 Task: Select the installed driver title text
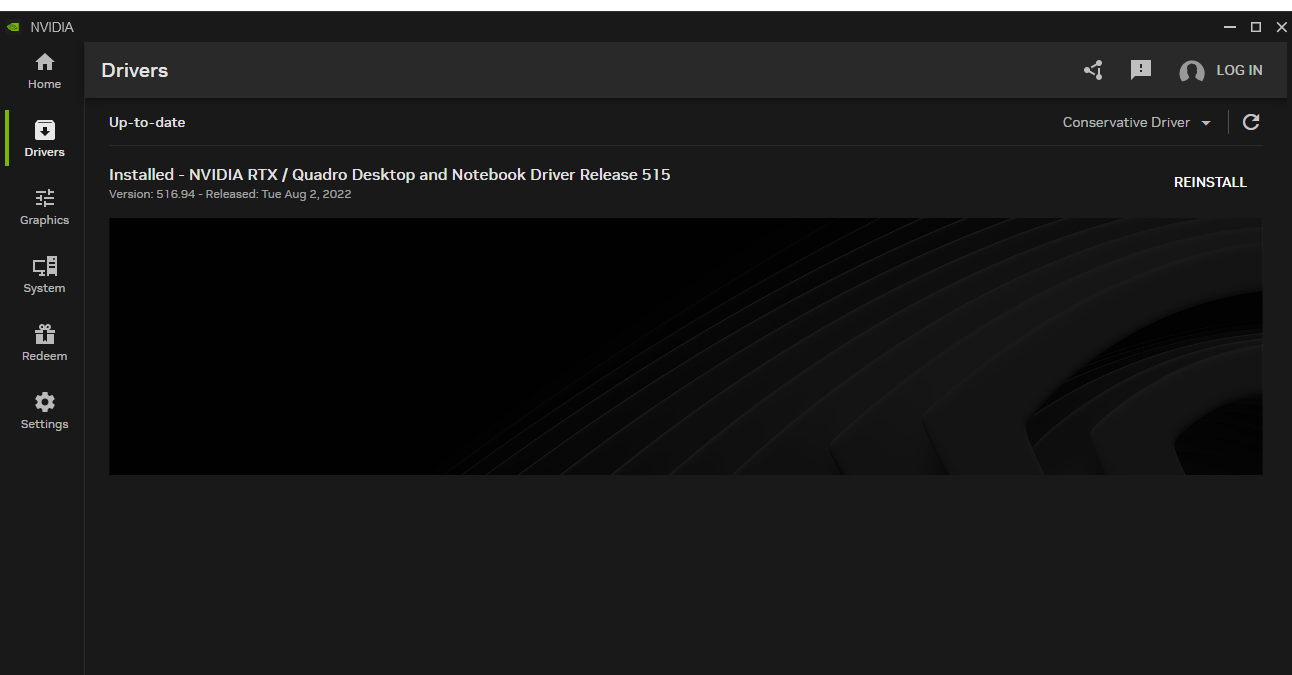[x=390, y=174]
